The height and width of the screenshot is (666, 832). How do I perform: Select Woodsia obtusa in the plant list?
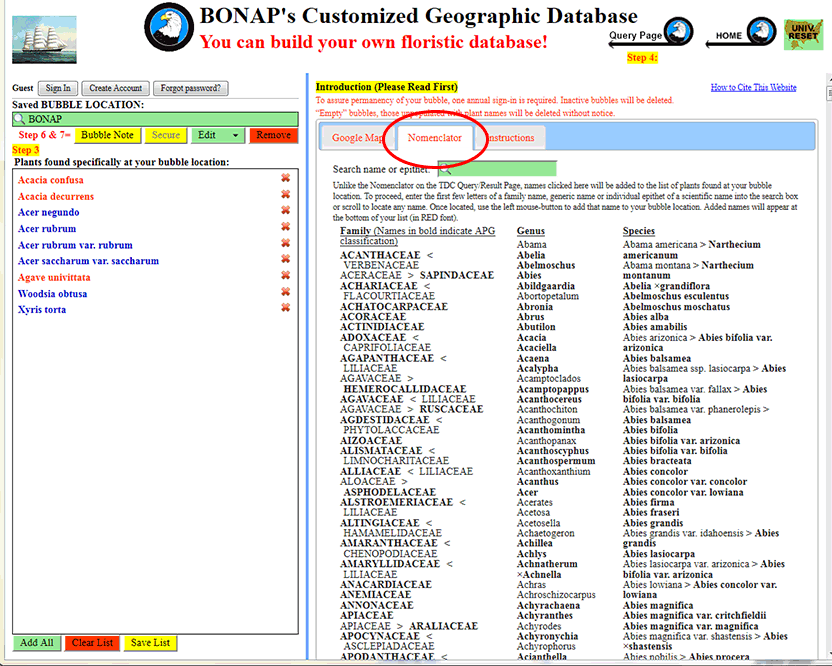52,293
